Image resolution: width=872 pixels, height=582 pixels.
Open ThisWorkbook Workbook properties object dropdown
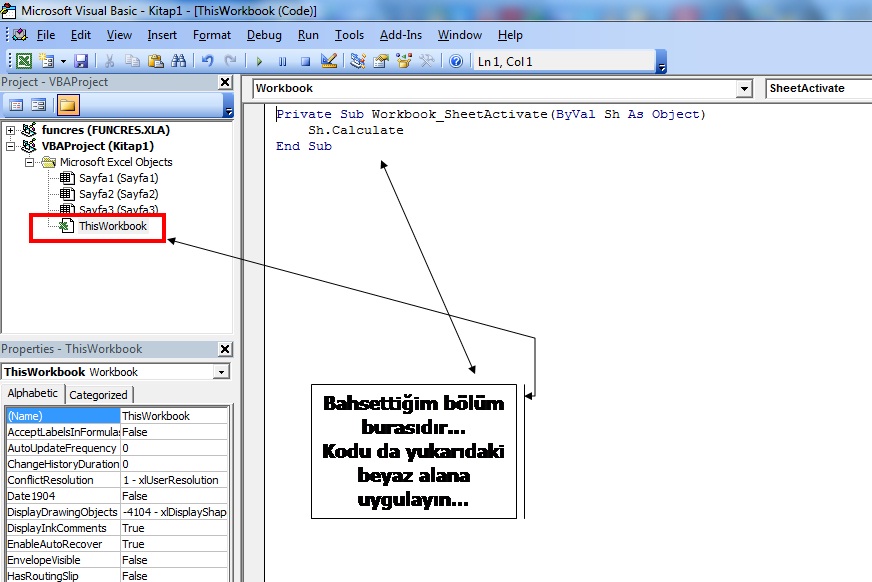[221, 372]
